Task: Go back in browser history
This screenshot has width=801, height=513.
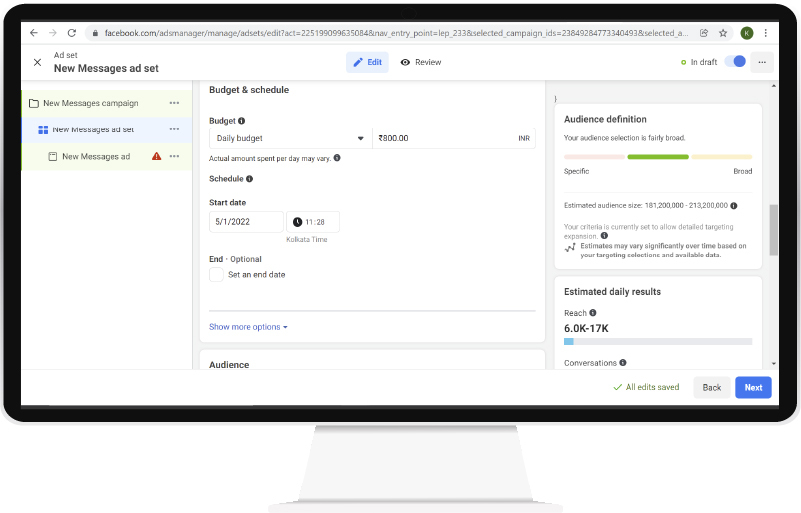Action: point(34,33)
